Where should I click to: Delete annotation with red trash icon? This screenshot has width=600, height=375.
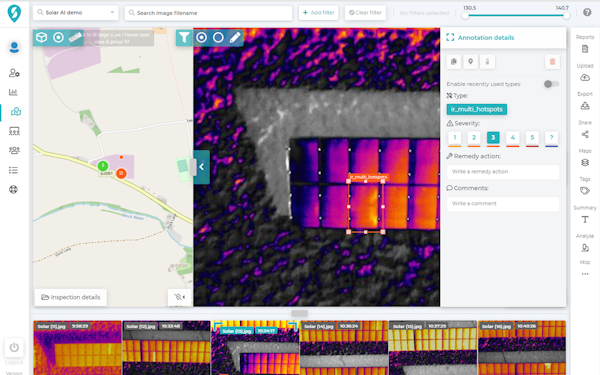pos(552,62)
